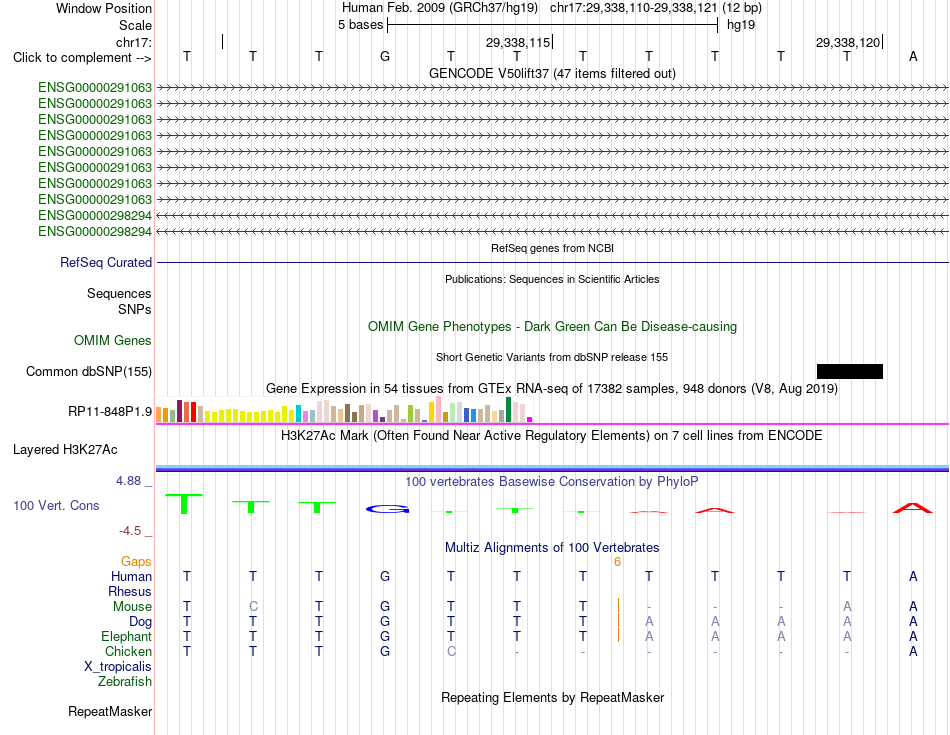Viewport: 950px width, 735px height.
Task: Select the "Mouse" species label
Action: pyautogui.click(x=132, y=607)
